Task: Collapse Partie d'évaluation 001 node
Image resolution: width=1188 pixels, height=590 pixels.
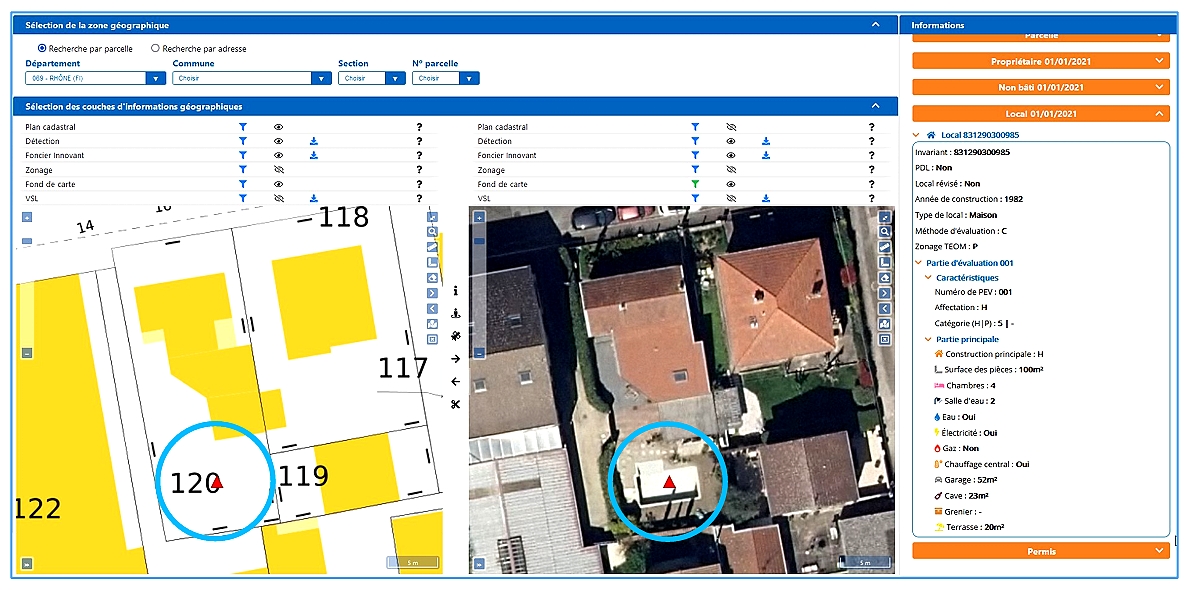Action: 919,264
